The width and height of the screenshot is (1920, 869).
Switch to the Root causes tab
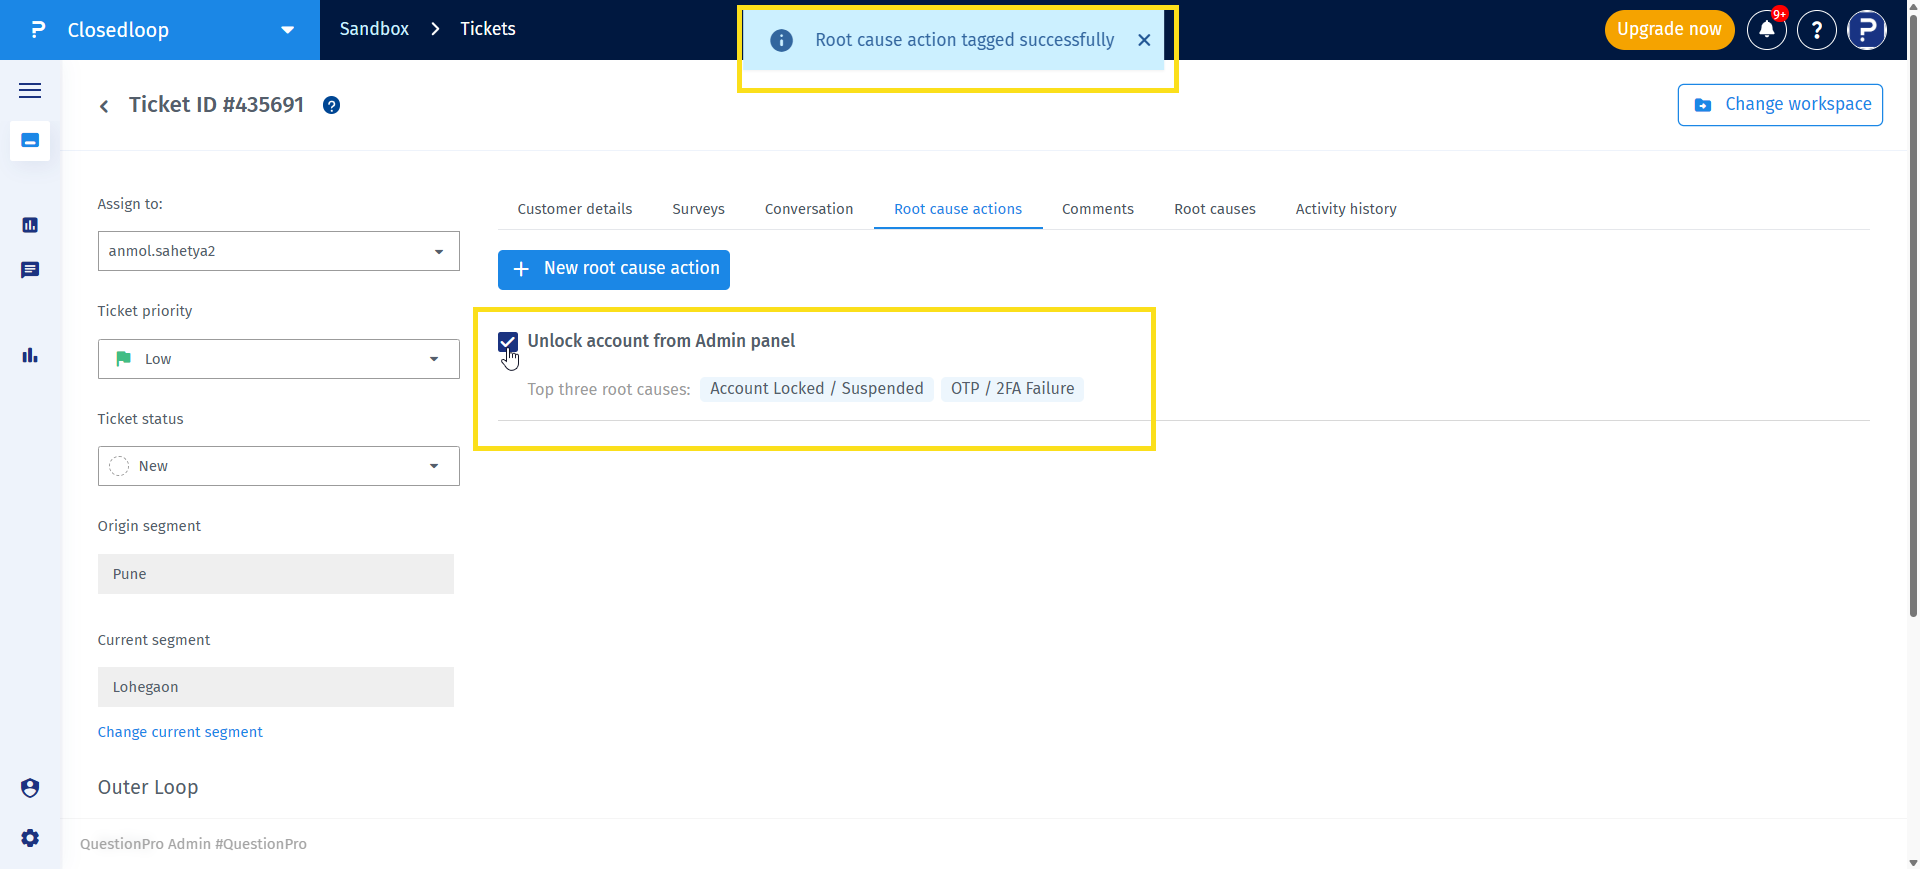point(1215,209)
